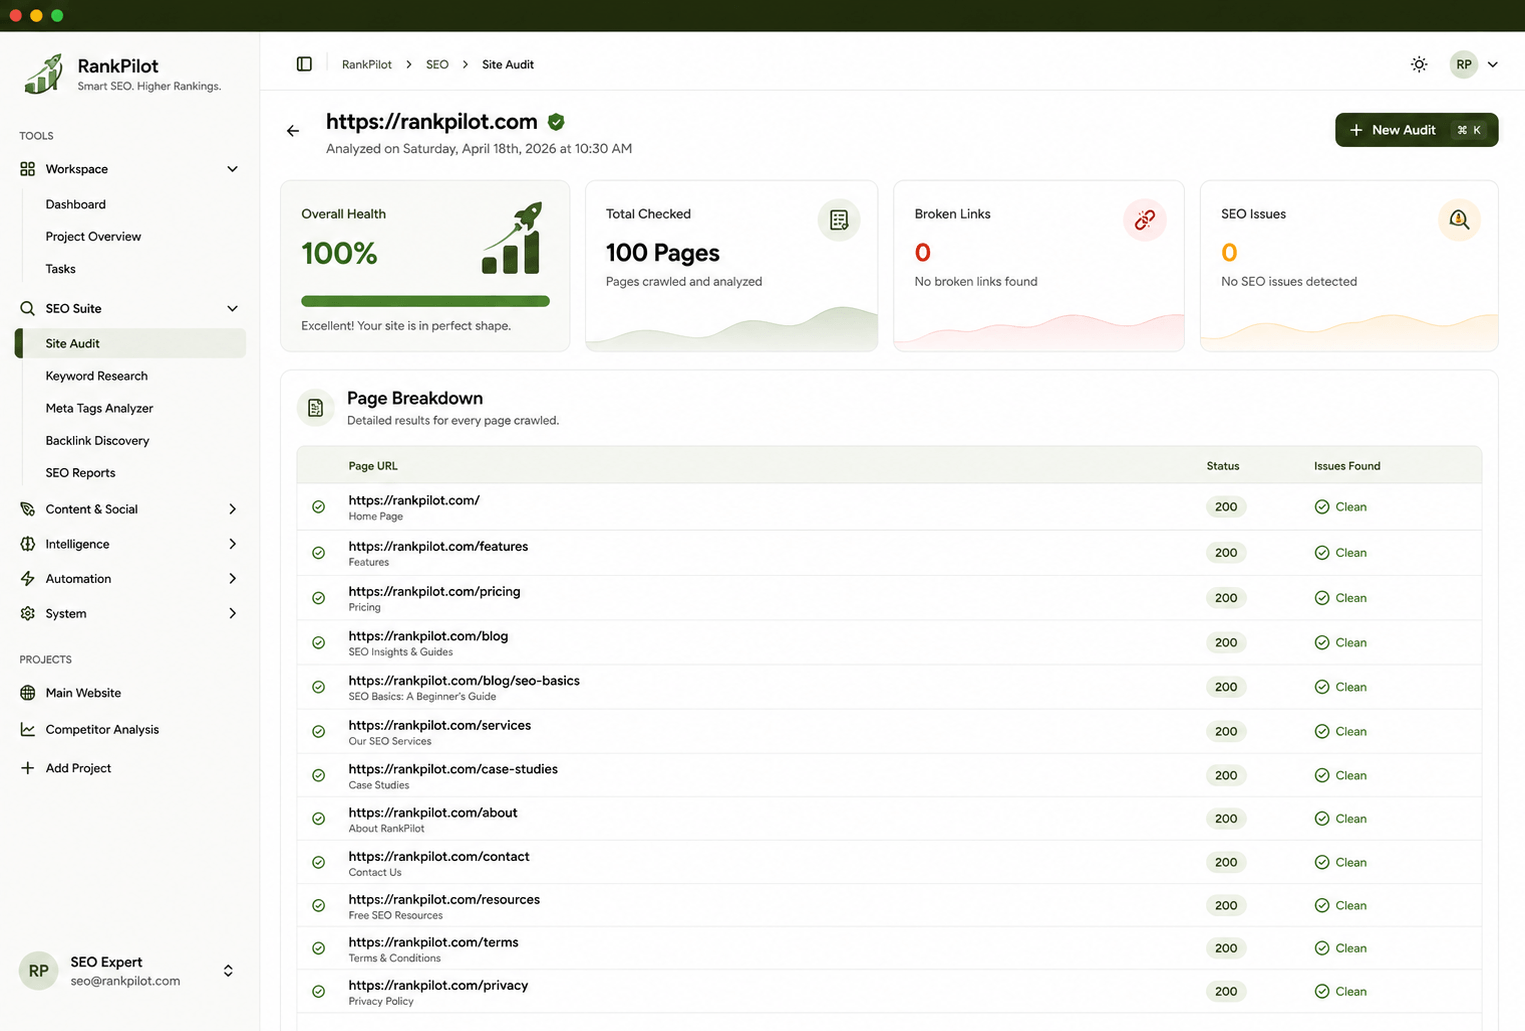Click Add Project in the sidebar

coord(78,768)
